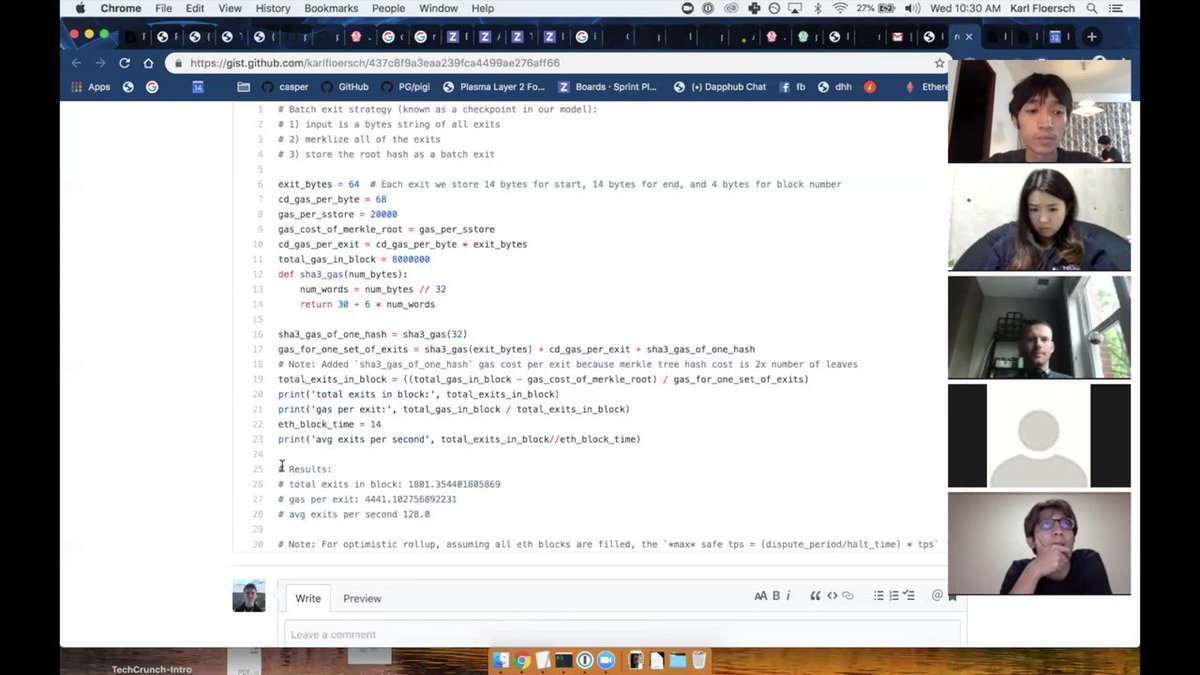Open the dhh bookmark
1200x675 pixels.
835,87
